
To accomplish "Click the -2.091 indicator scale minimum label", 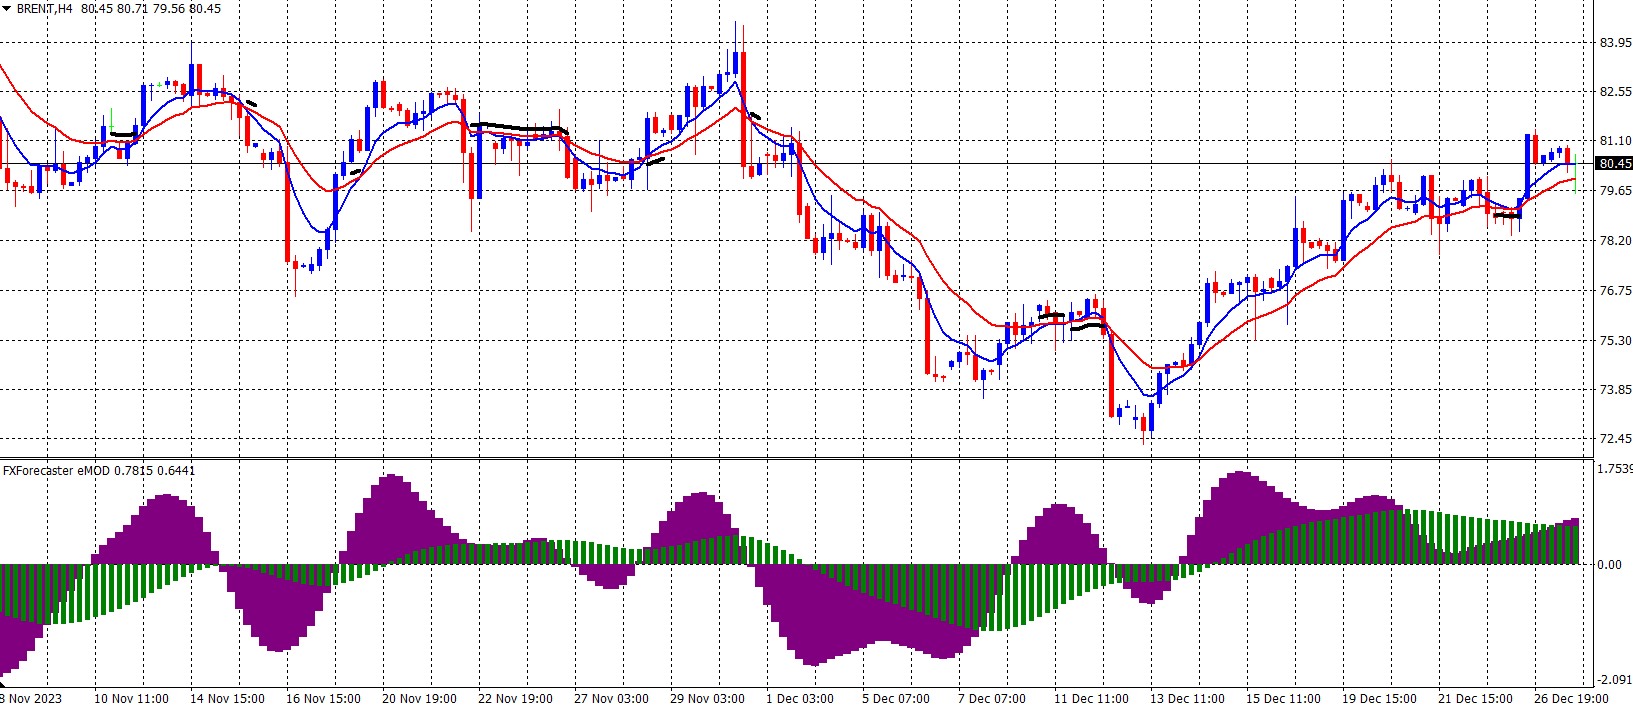I will [1615, 680].
